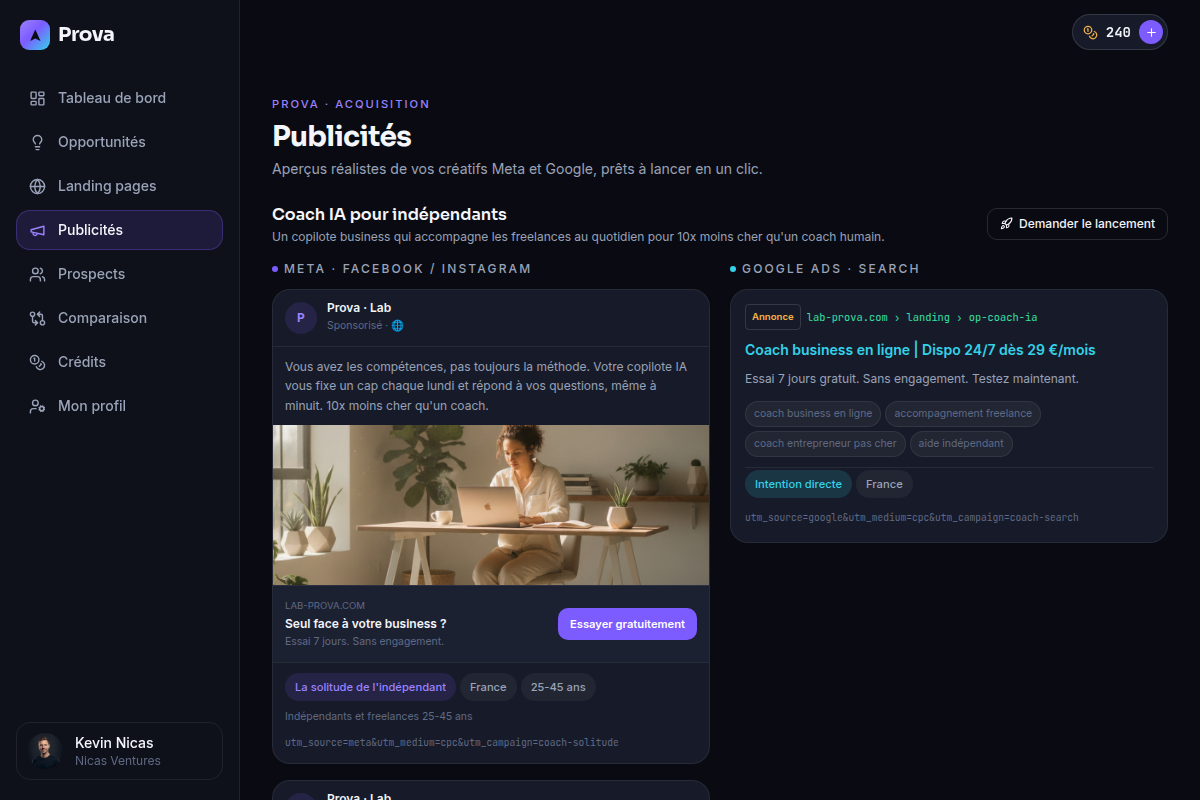Screen dimensions: 1200x800
Task: Select the Opportunités lightbulb icon
Action: [x=38, y=142]
